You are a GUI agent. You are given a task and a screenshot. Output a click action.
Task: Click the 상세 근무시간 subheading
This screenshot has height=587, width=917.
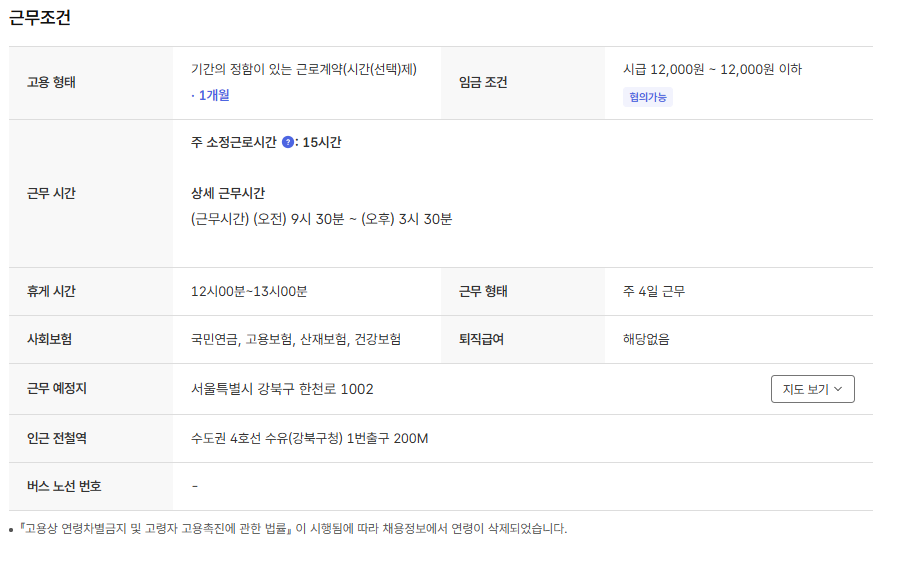(x=228, y=193)
